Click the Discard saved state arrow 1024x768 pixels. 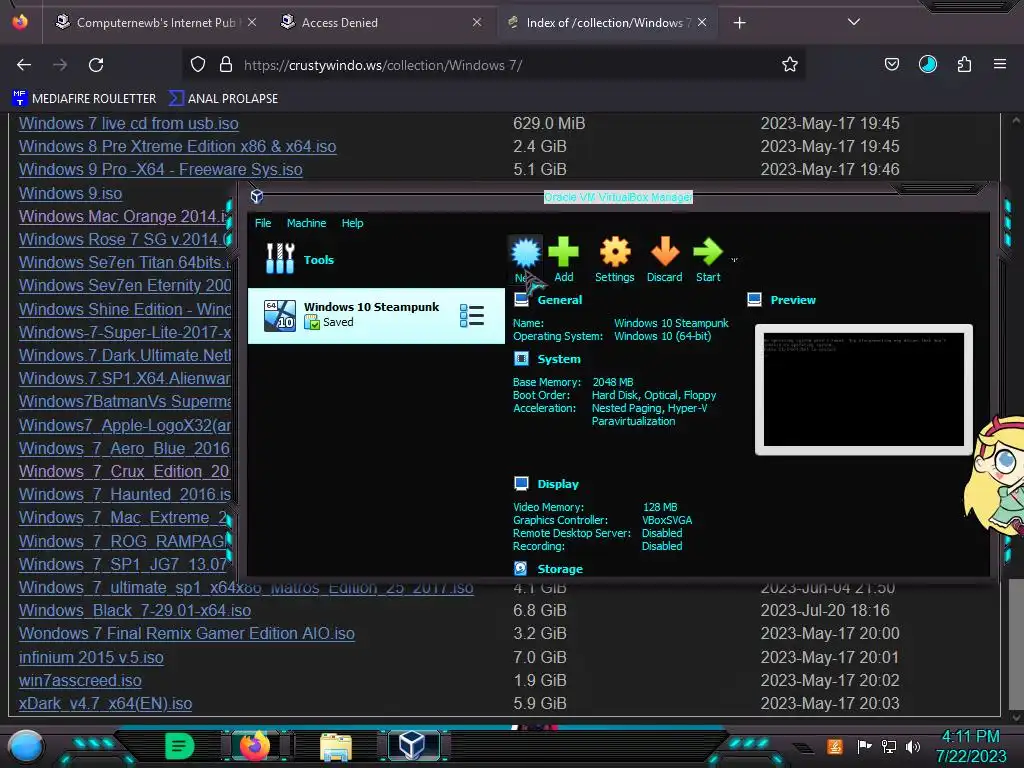[665, 252]
